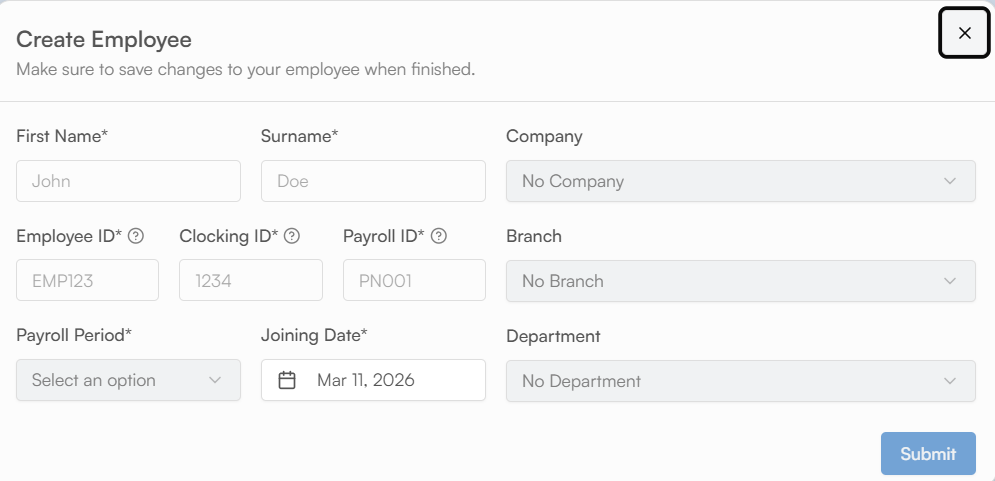This screenshot has height=481, width=995.
Task: Click the Clocking ID help icon
Action: pyautogui.click(x=292, y=237)
